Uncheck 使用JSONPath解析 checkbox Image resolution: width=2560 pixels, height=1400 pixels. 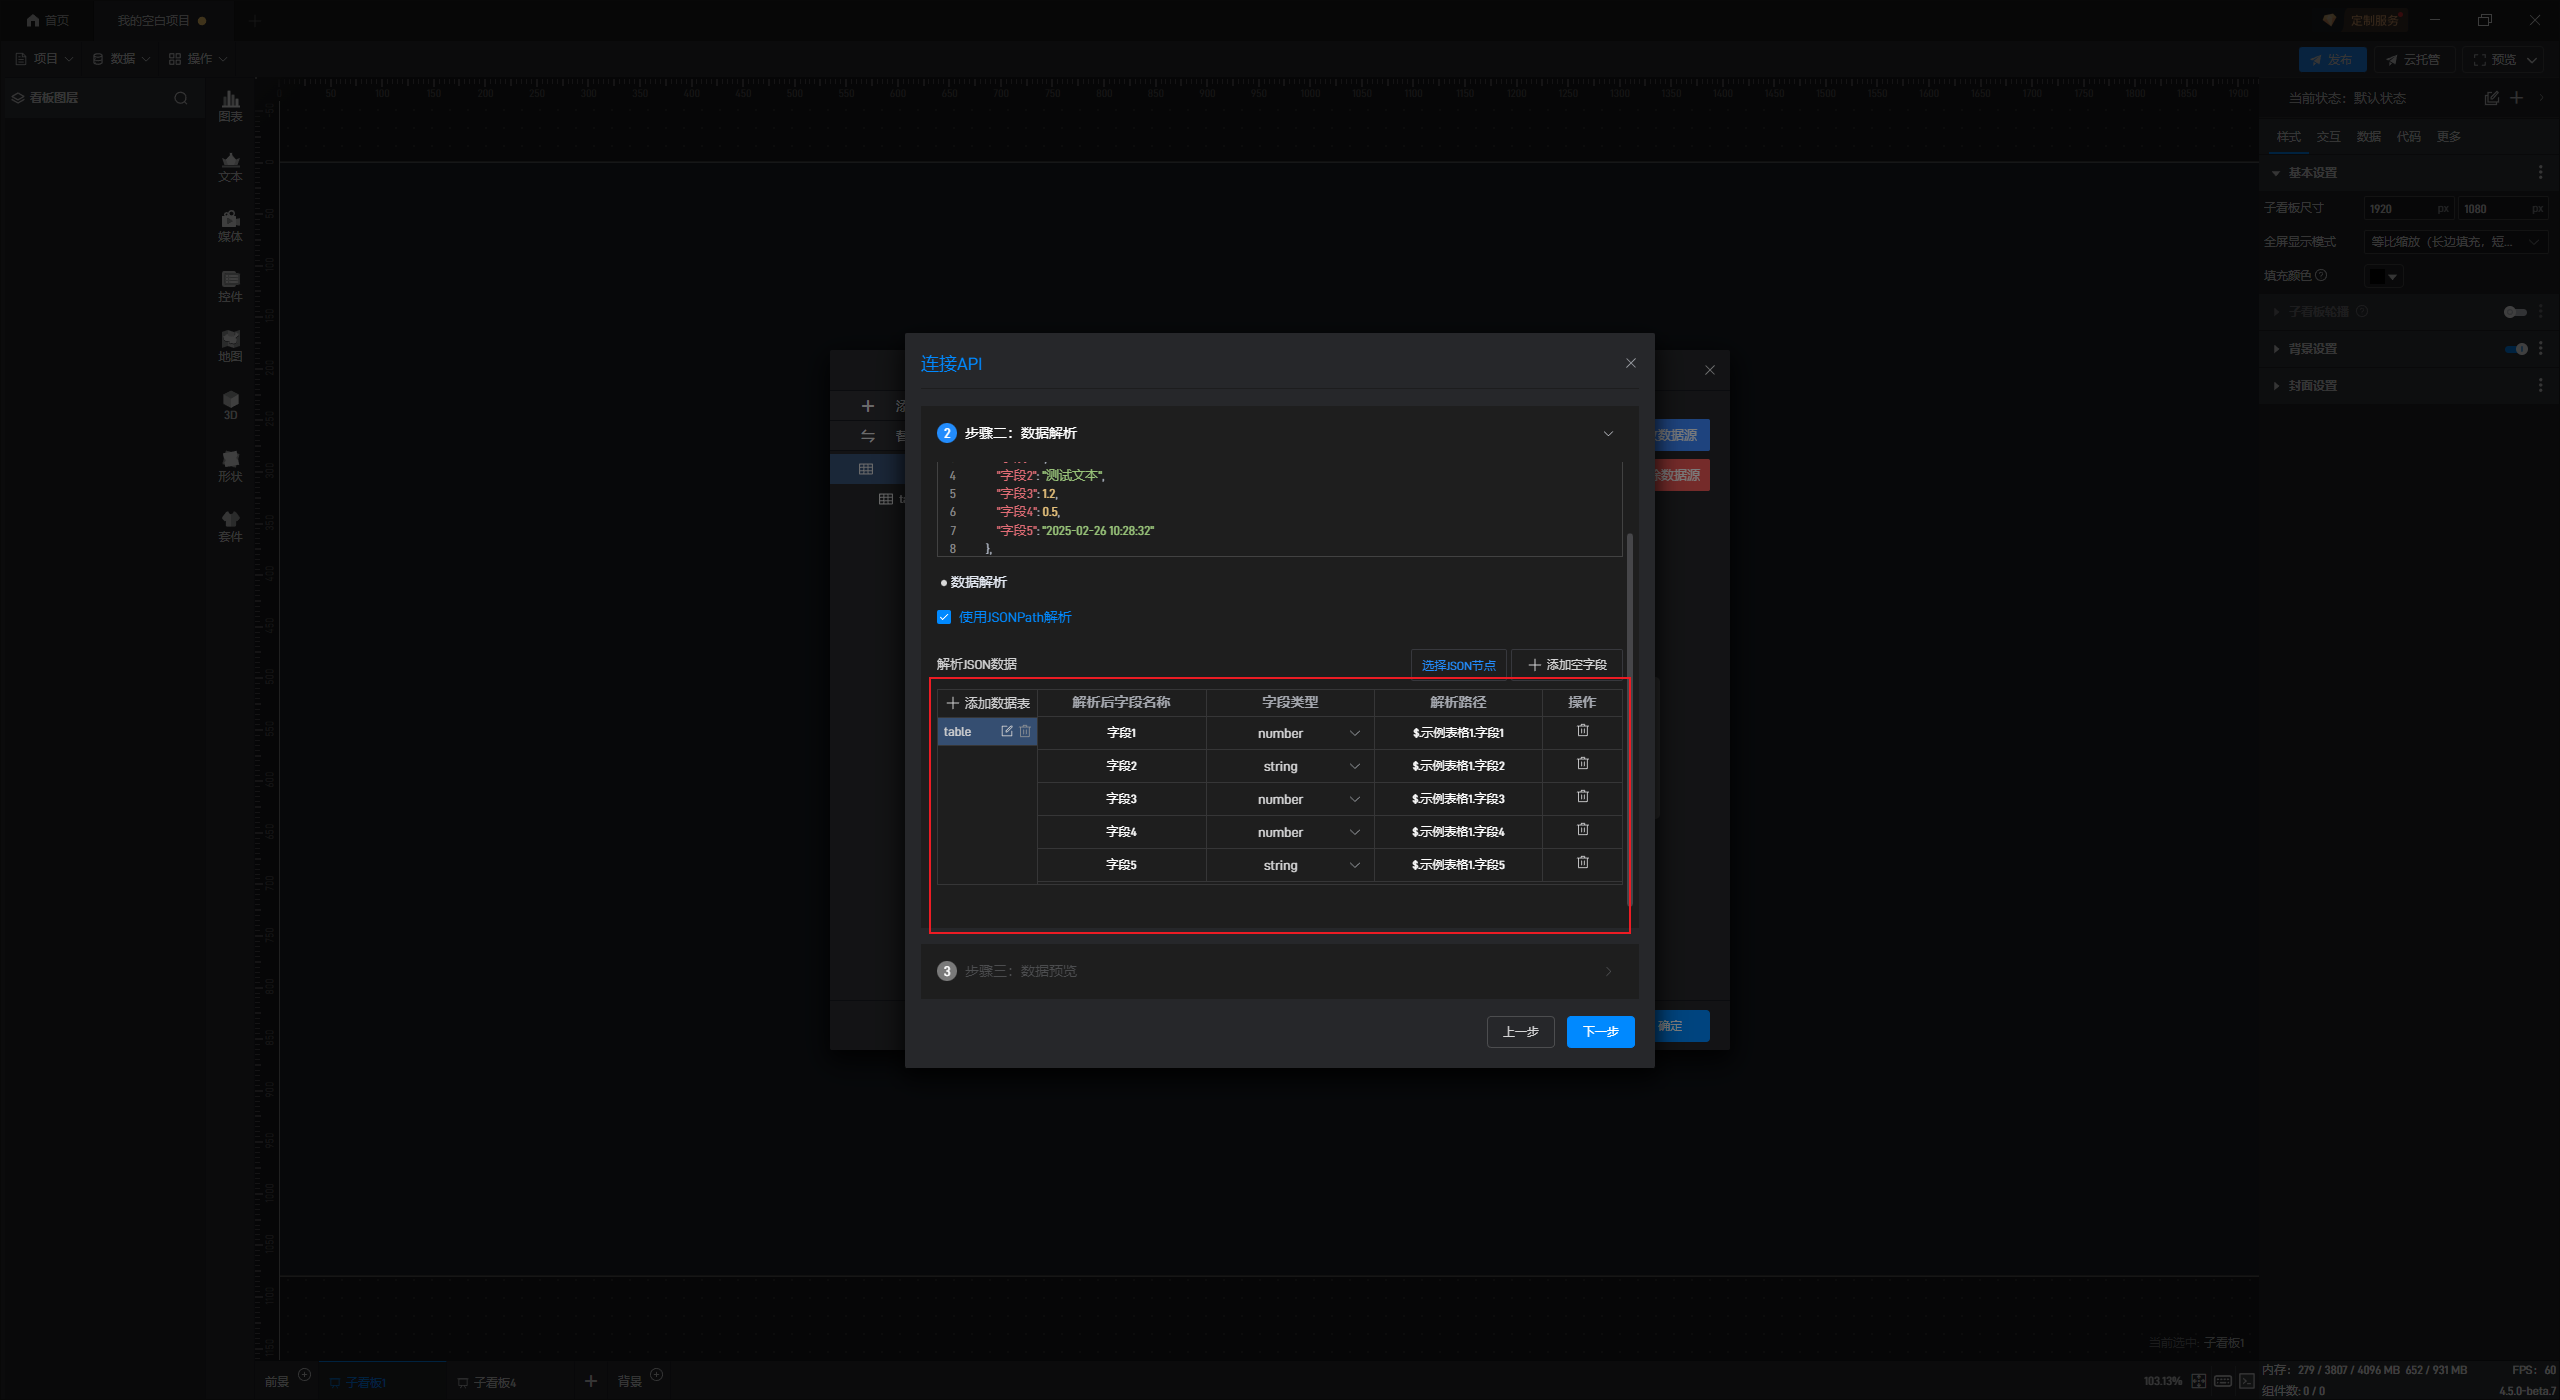pyautogui.click(x=943, y=617)
